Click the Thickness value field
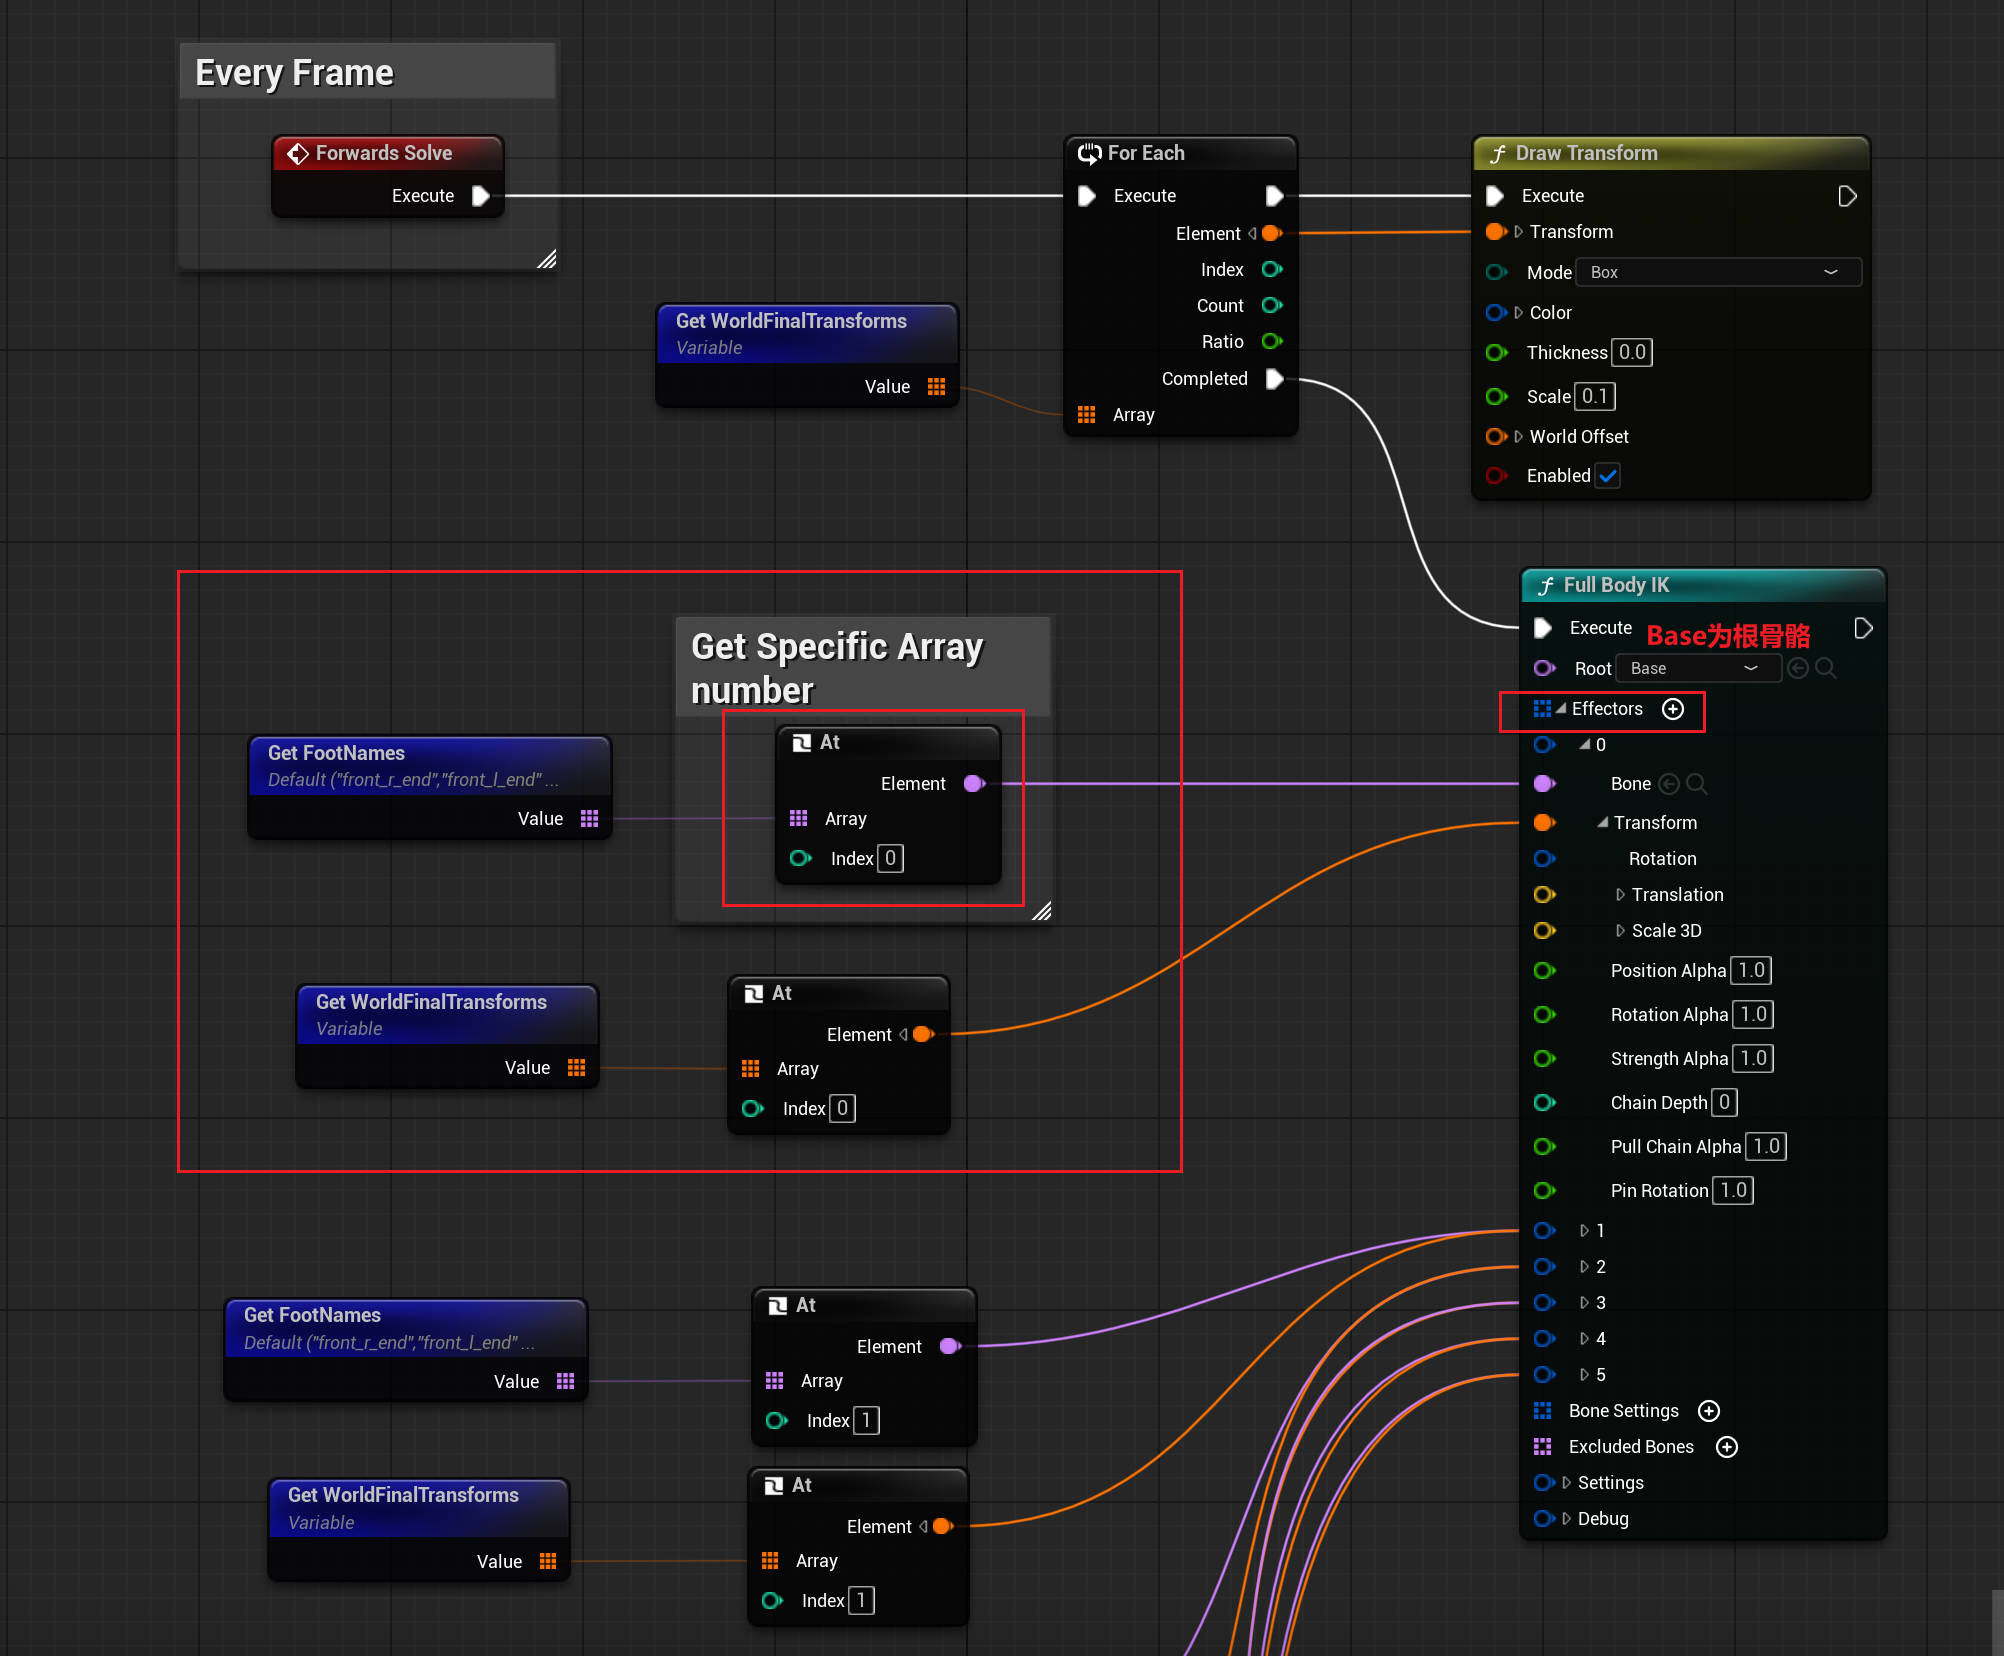 pos(1632,352)
